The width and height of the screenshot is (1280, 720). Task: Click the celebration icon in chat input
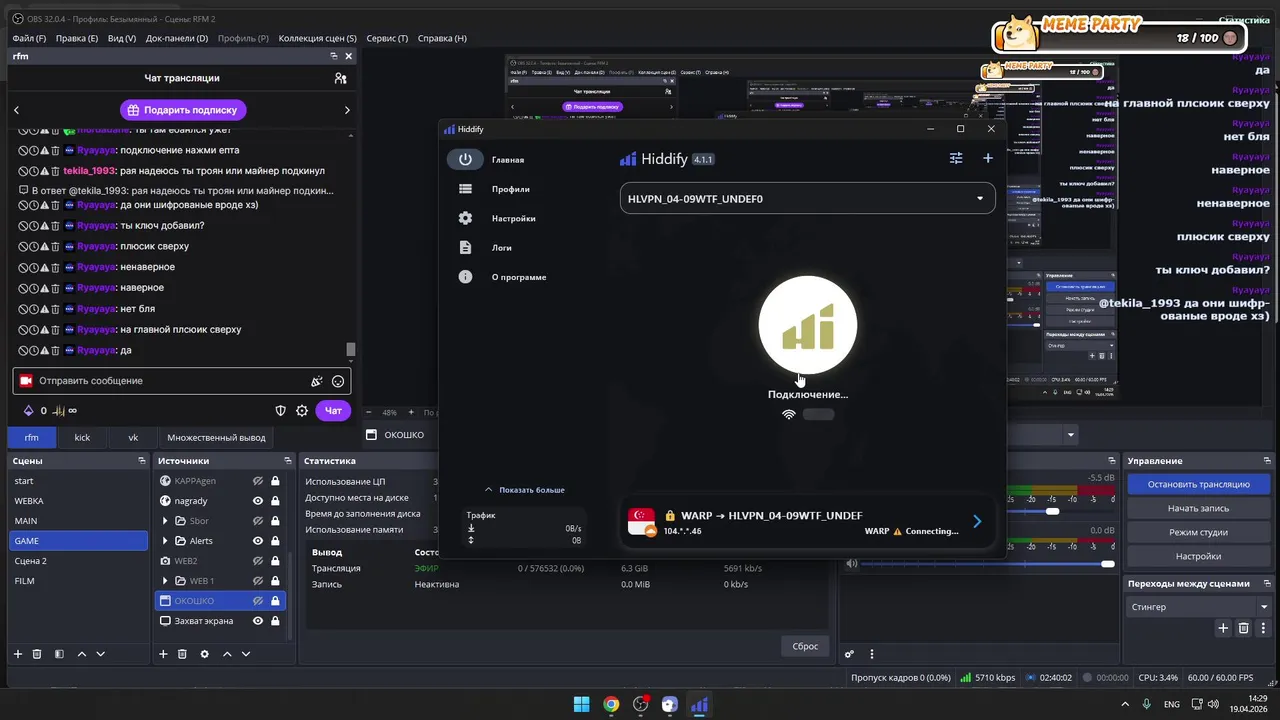317,381
